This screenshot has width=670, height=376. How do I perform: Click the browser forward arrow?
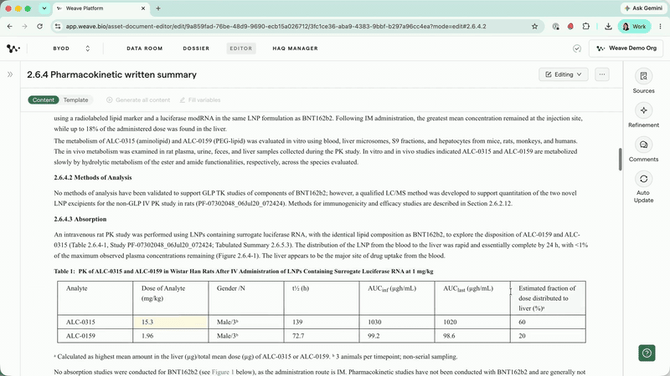pos(24,26)
